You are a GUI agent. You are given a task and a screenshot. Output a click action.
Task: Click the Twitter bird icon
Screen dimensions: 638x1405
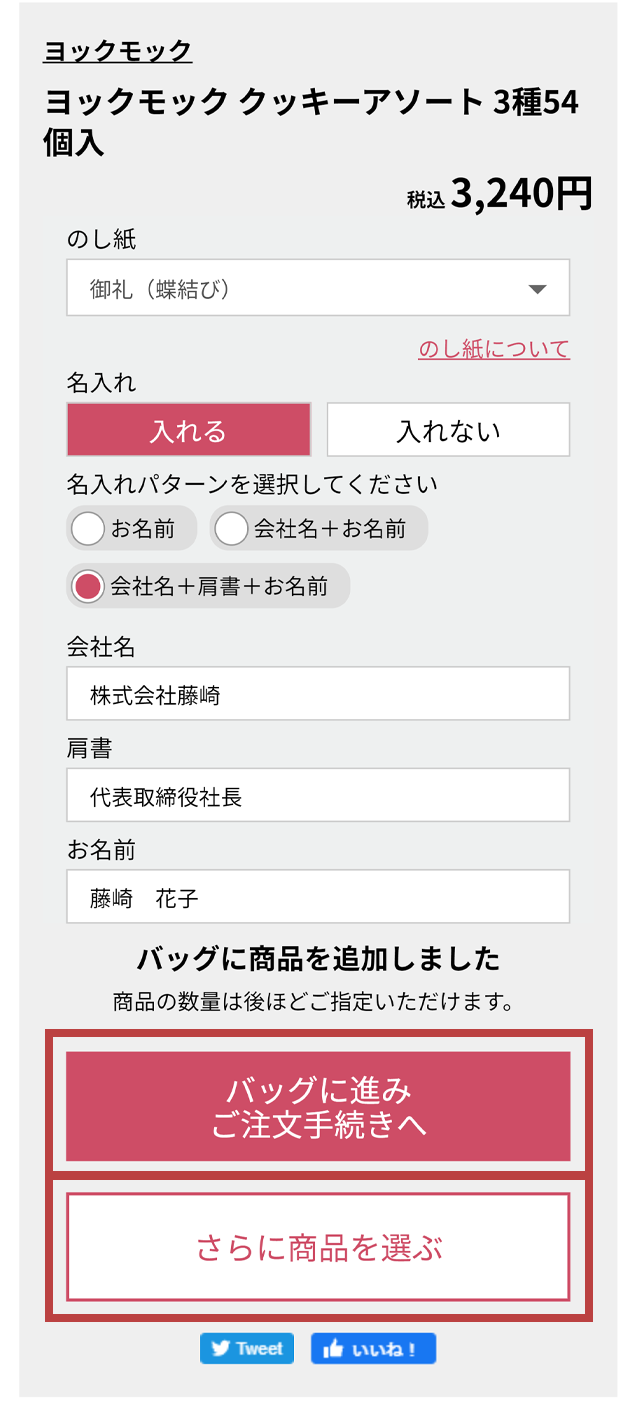(x=221, y=1348)
